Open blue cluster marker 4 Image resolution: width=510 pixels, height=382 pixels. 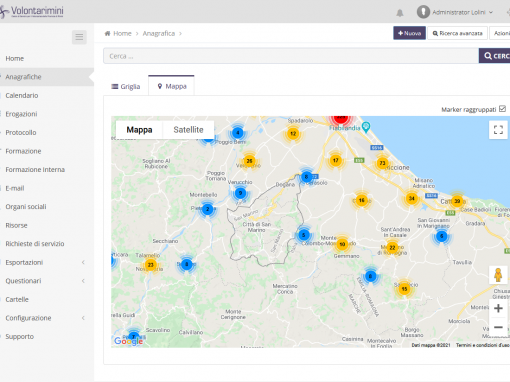[x=238, y=133]
